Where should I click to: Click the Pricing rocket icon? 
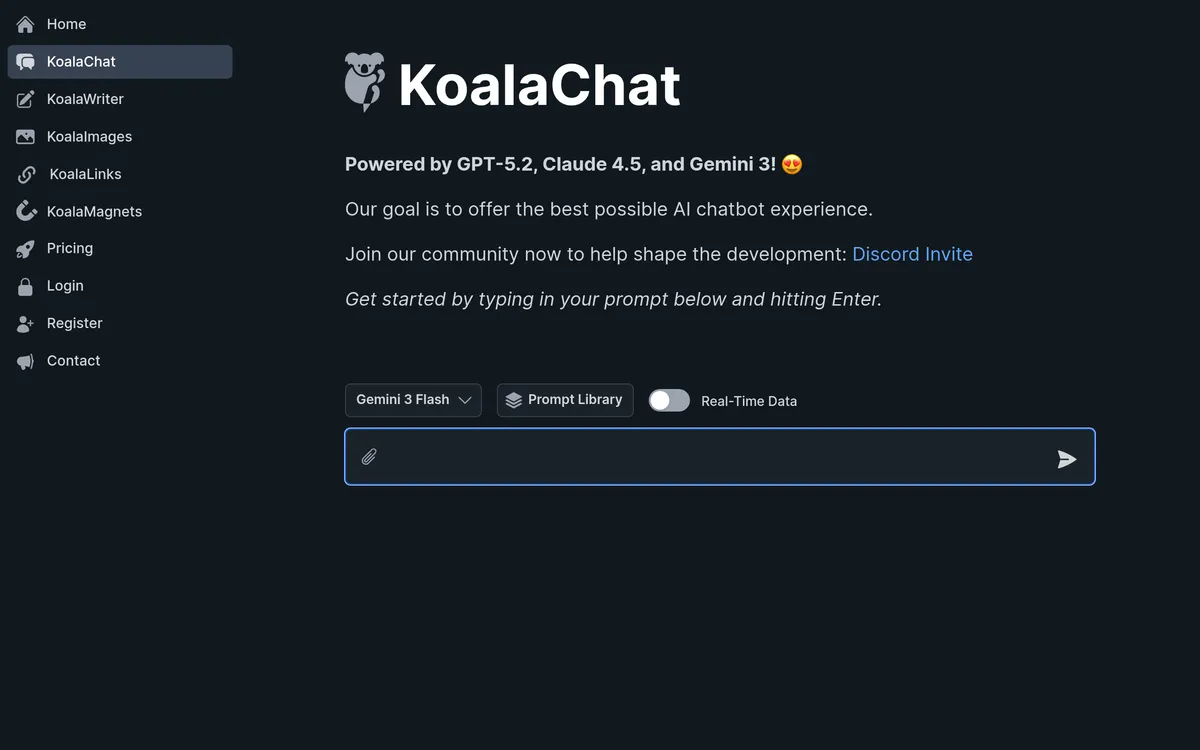[x=26, y=249]
